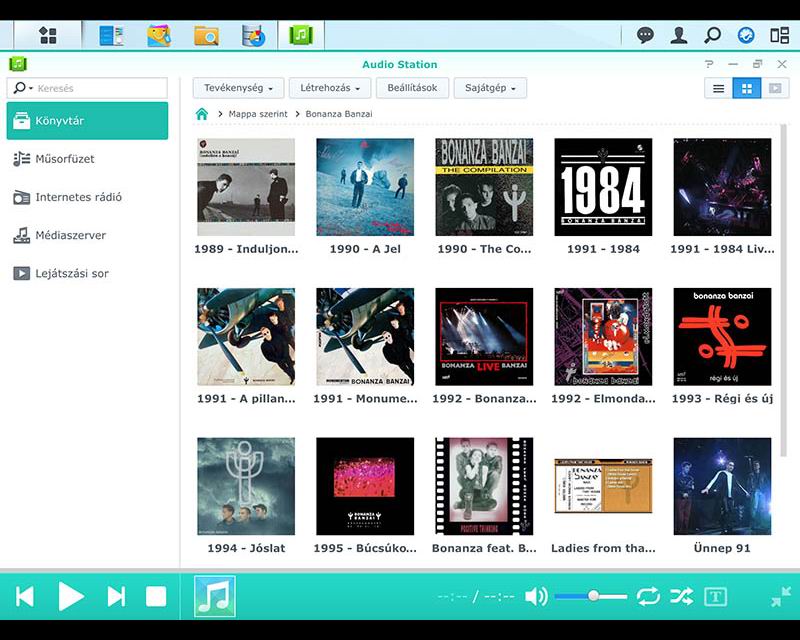The image size is (800, 640).
Task: Click the home breadcrumb icon
Action: [202, 114]
